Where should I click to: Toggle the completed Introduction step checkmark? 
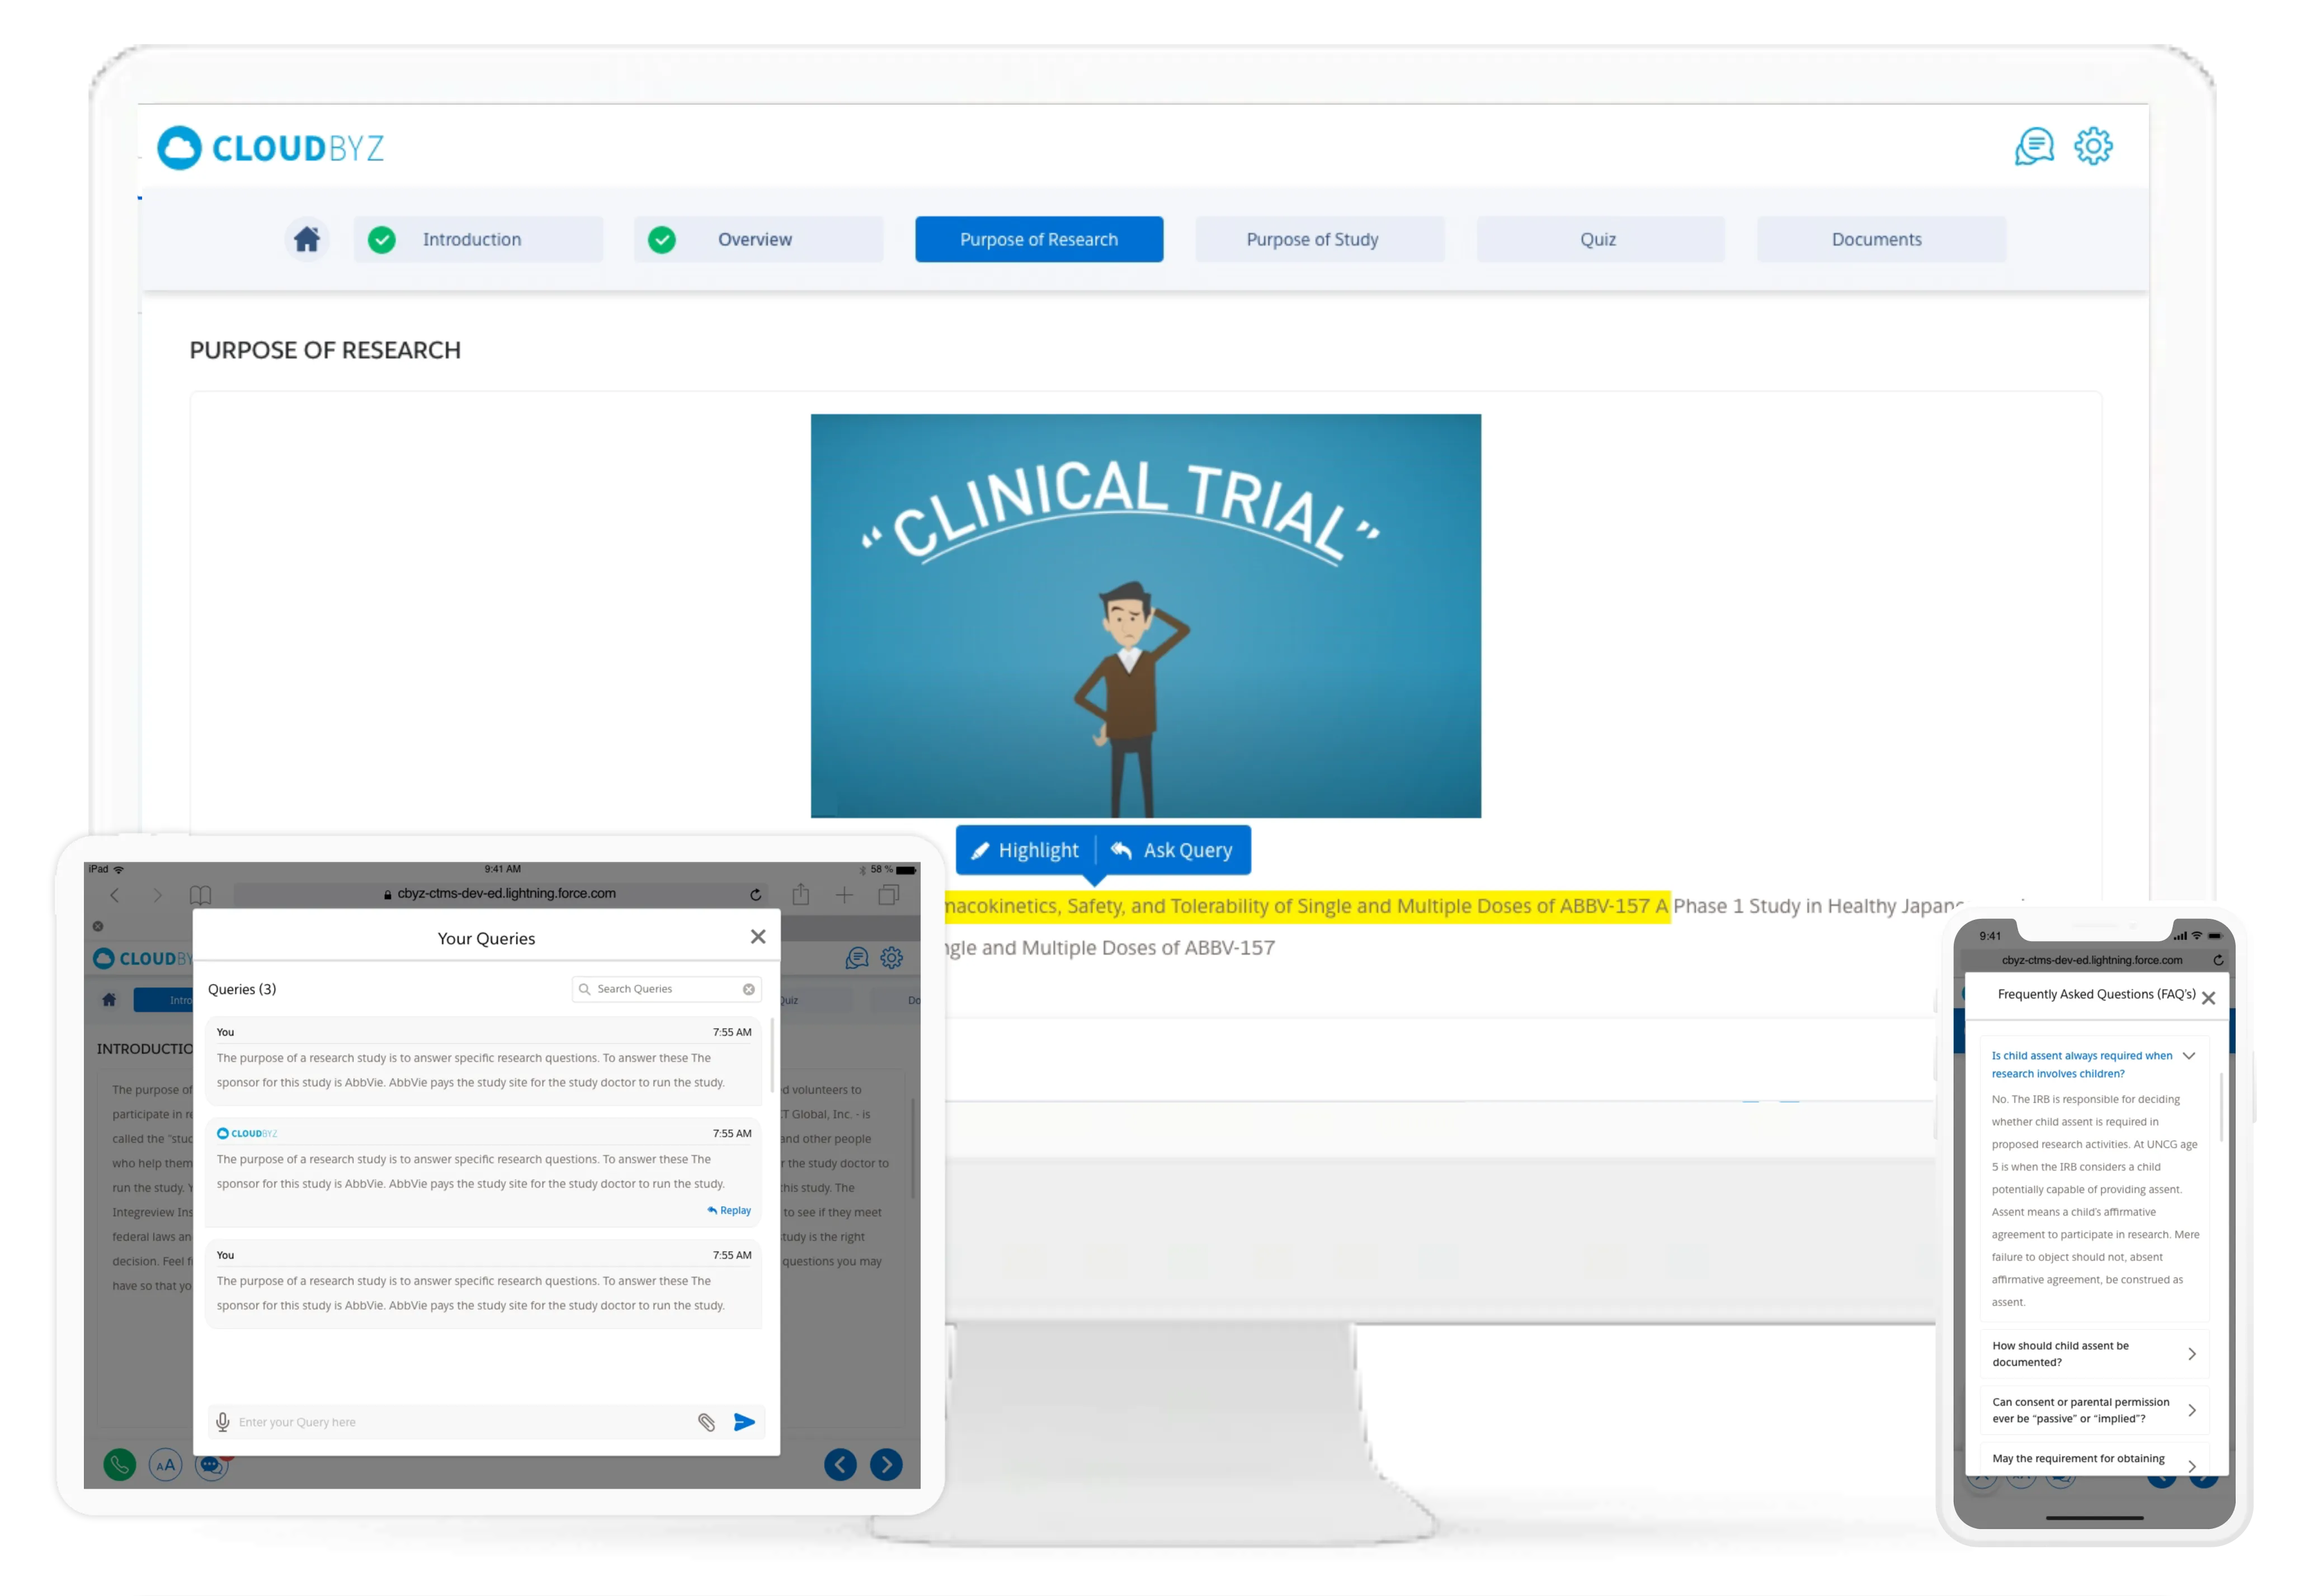pyautogui.click(x=381, y=239)
